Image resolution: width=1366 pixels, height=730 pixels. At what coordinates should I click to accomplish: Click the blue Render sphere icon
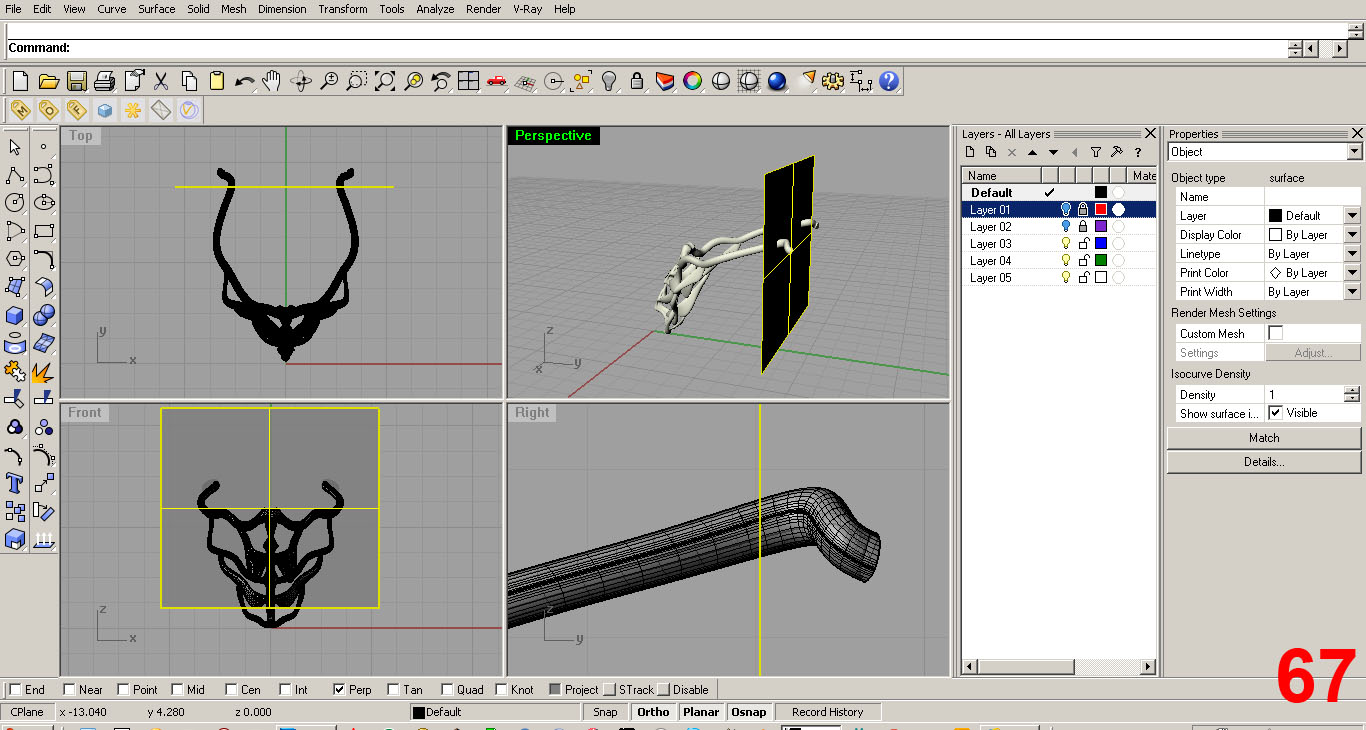tap(777, 81)
